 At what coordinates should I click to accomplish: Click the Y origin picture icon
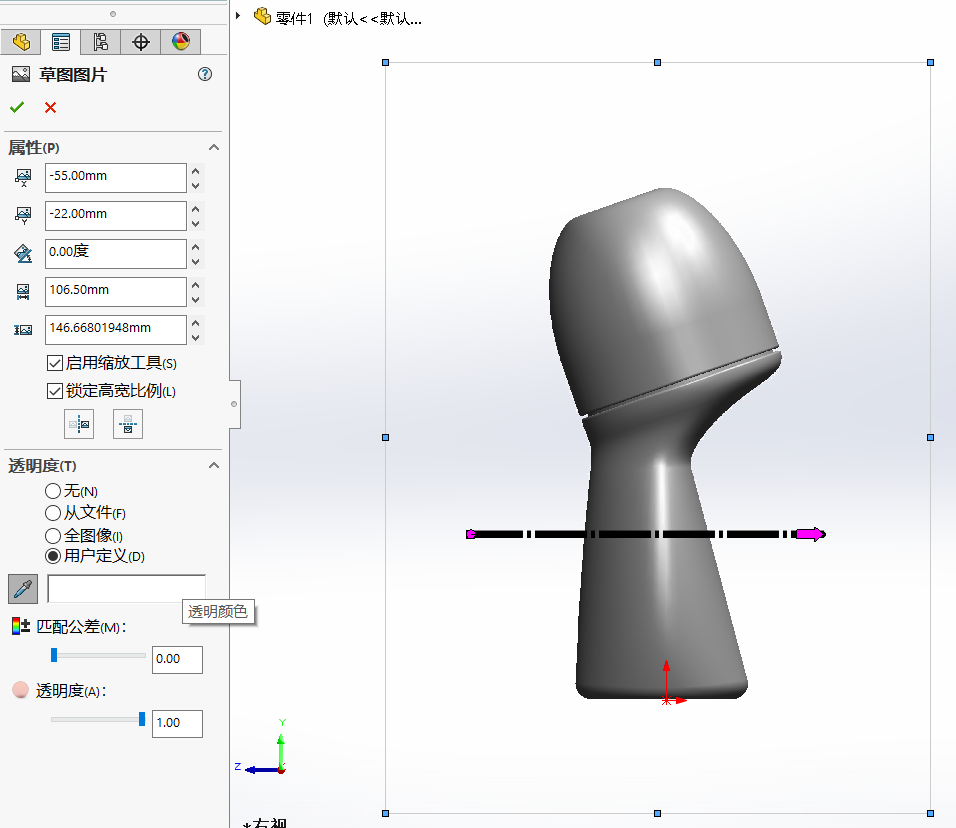point(23,216)
